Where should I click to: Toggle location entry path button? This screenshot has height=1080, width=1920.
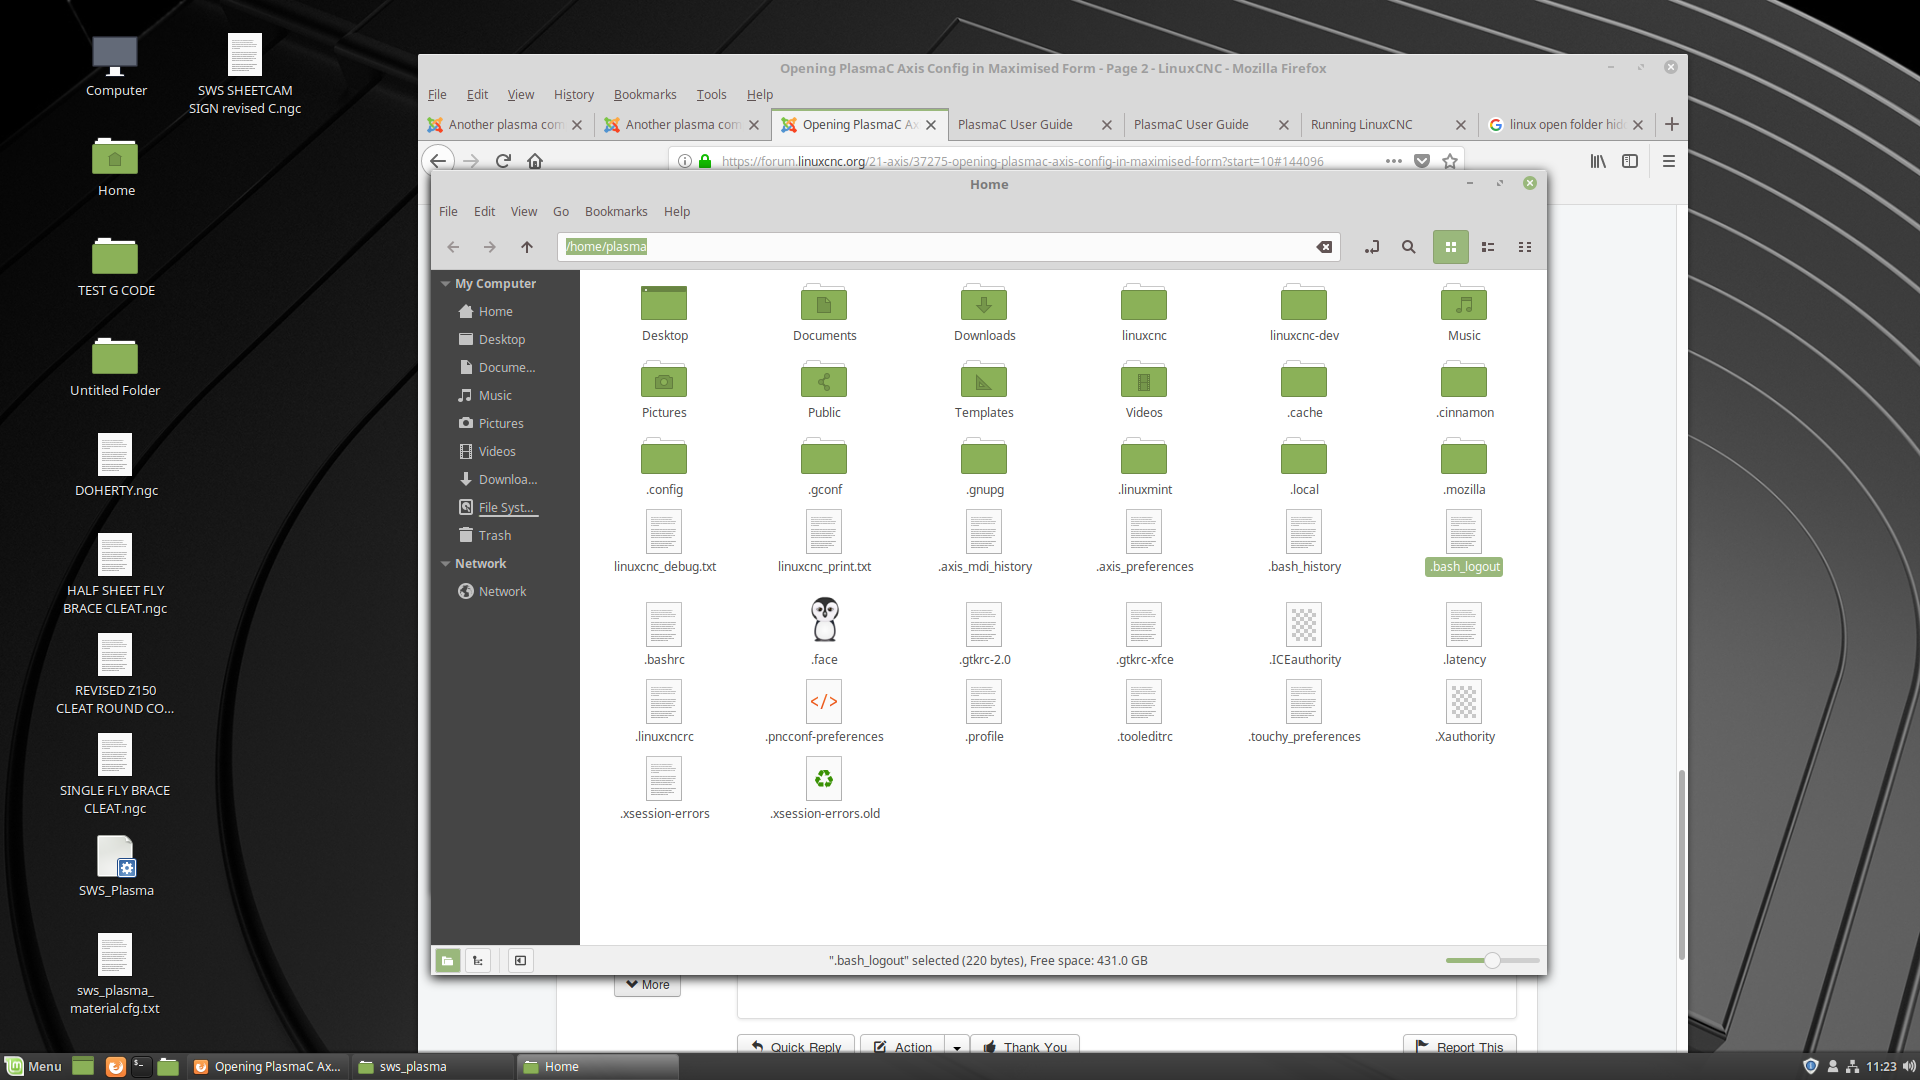pos(1371,247)
